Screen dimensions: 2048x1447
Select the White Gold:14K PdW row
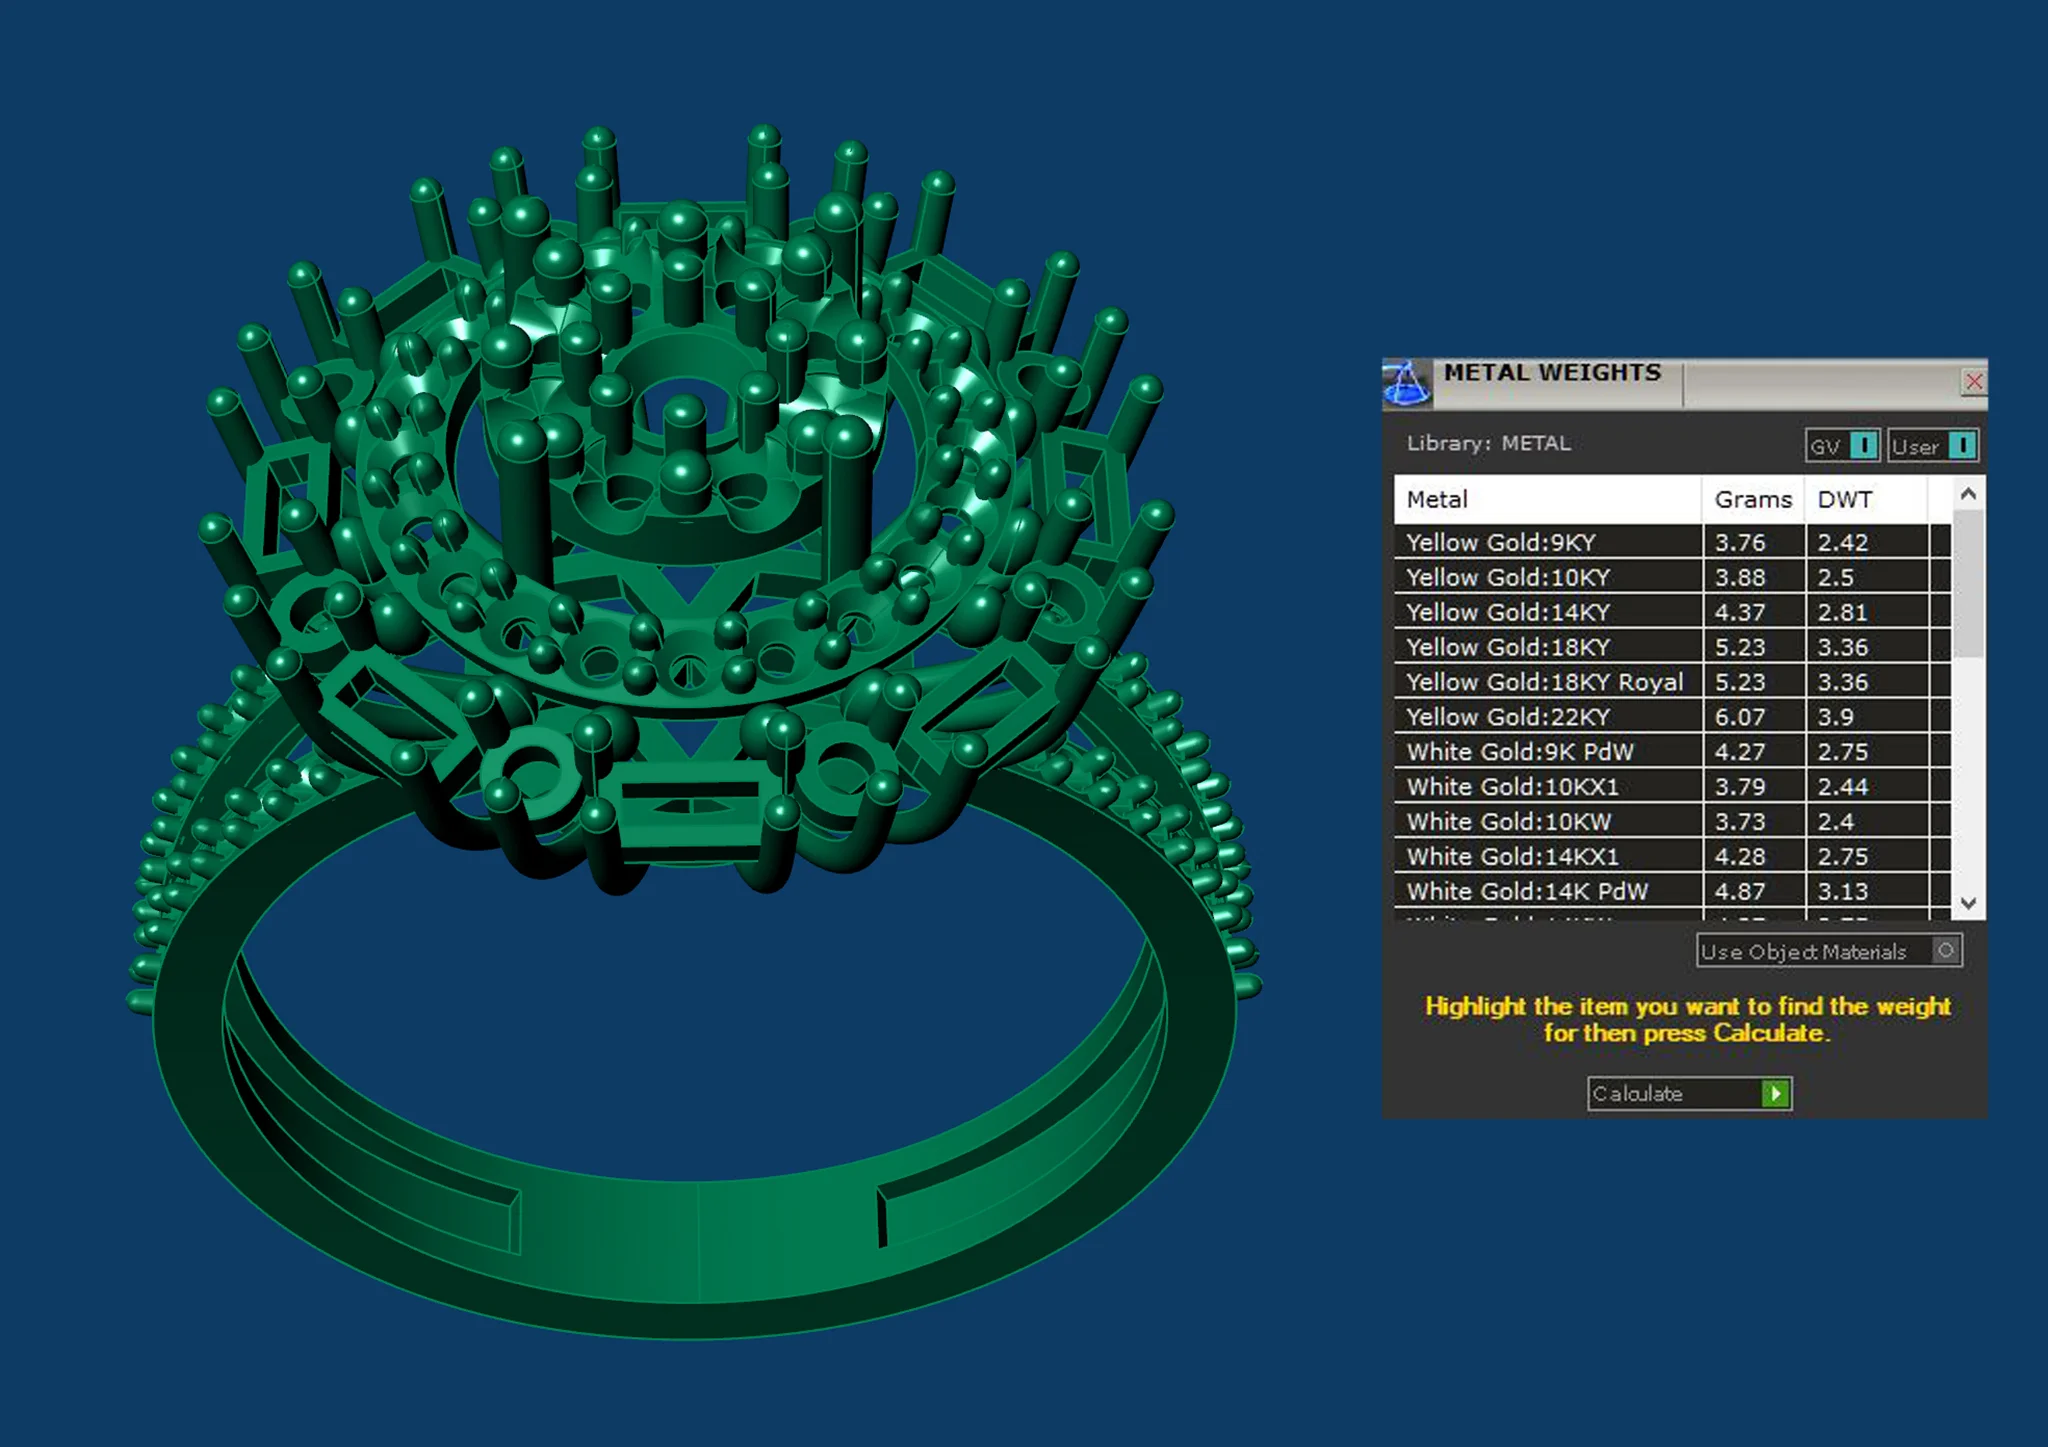tap(1672, 891)
